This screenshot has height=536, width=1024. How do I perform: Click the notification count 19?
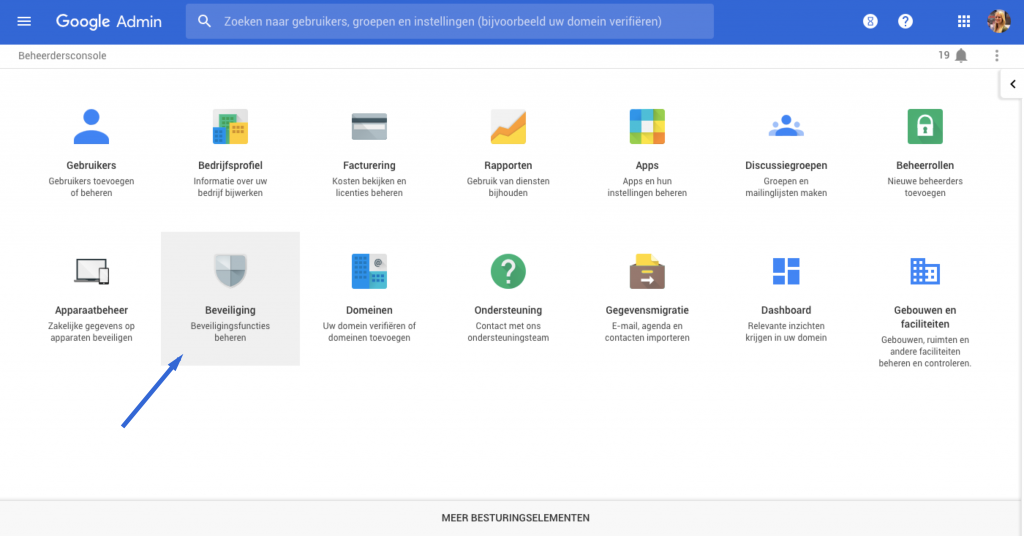[x=944, y=55]
